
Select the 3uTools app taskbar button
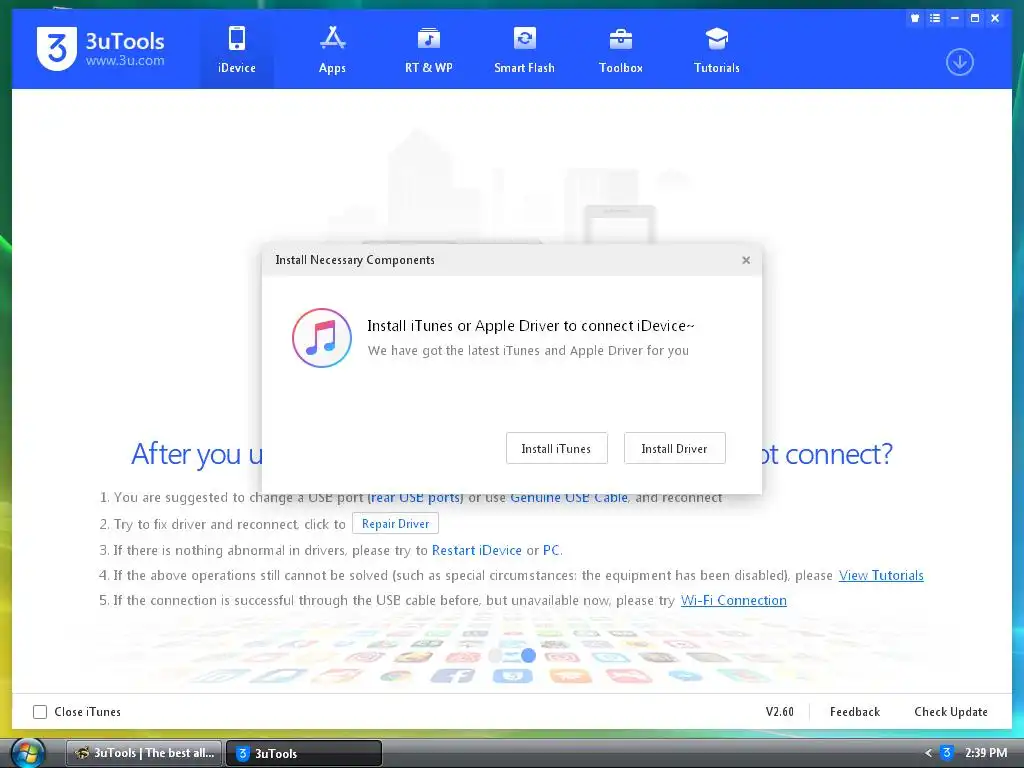pyautogui.click(x=304, y=753)
